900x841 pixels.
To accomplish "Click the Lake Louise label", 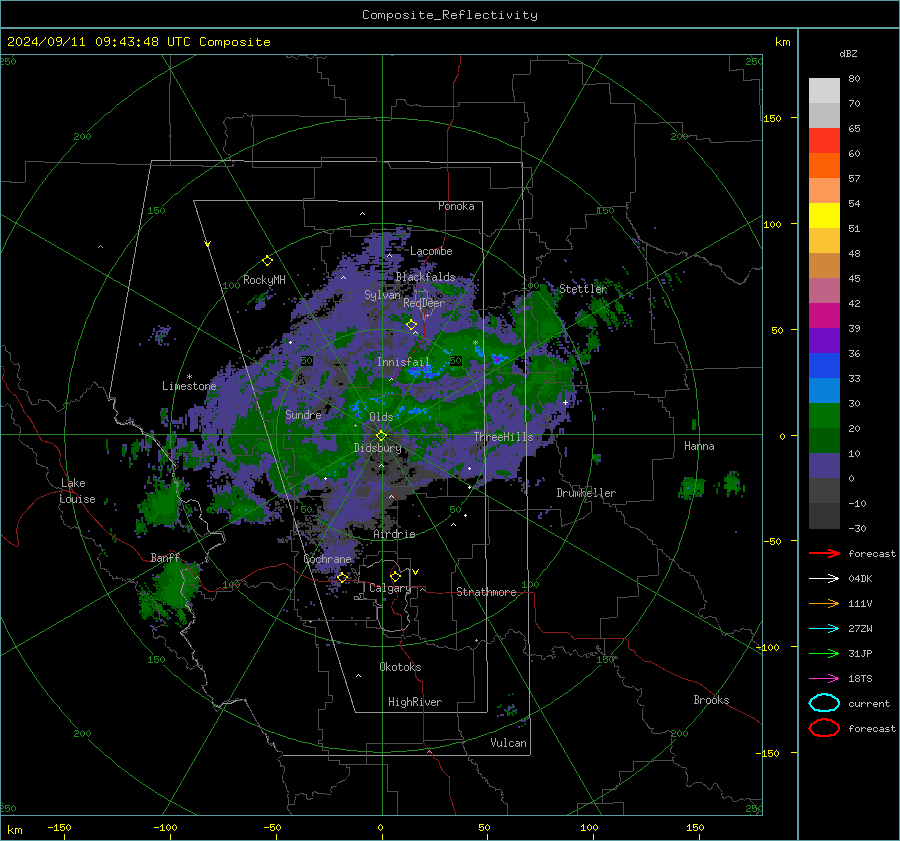I will (x=77, y=491).
